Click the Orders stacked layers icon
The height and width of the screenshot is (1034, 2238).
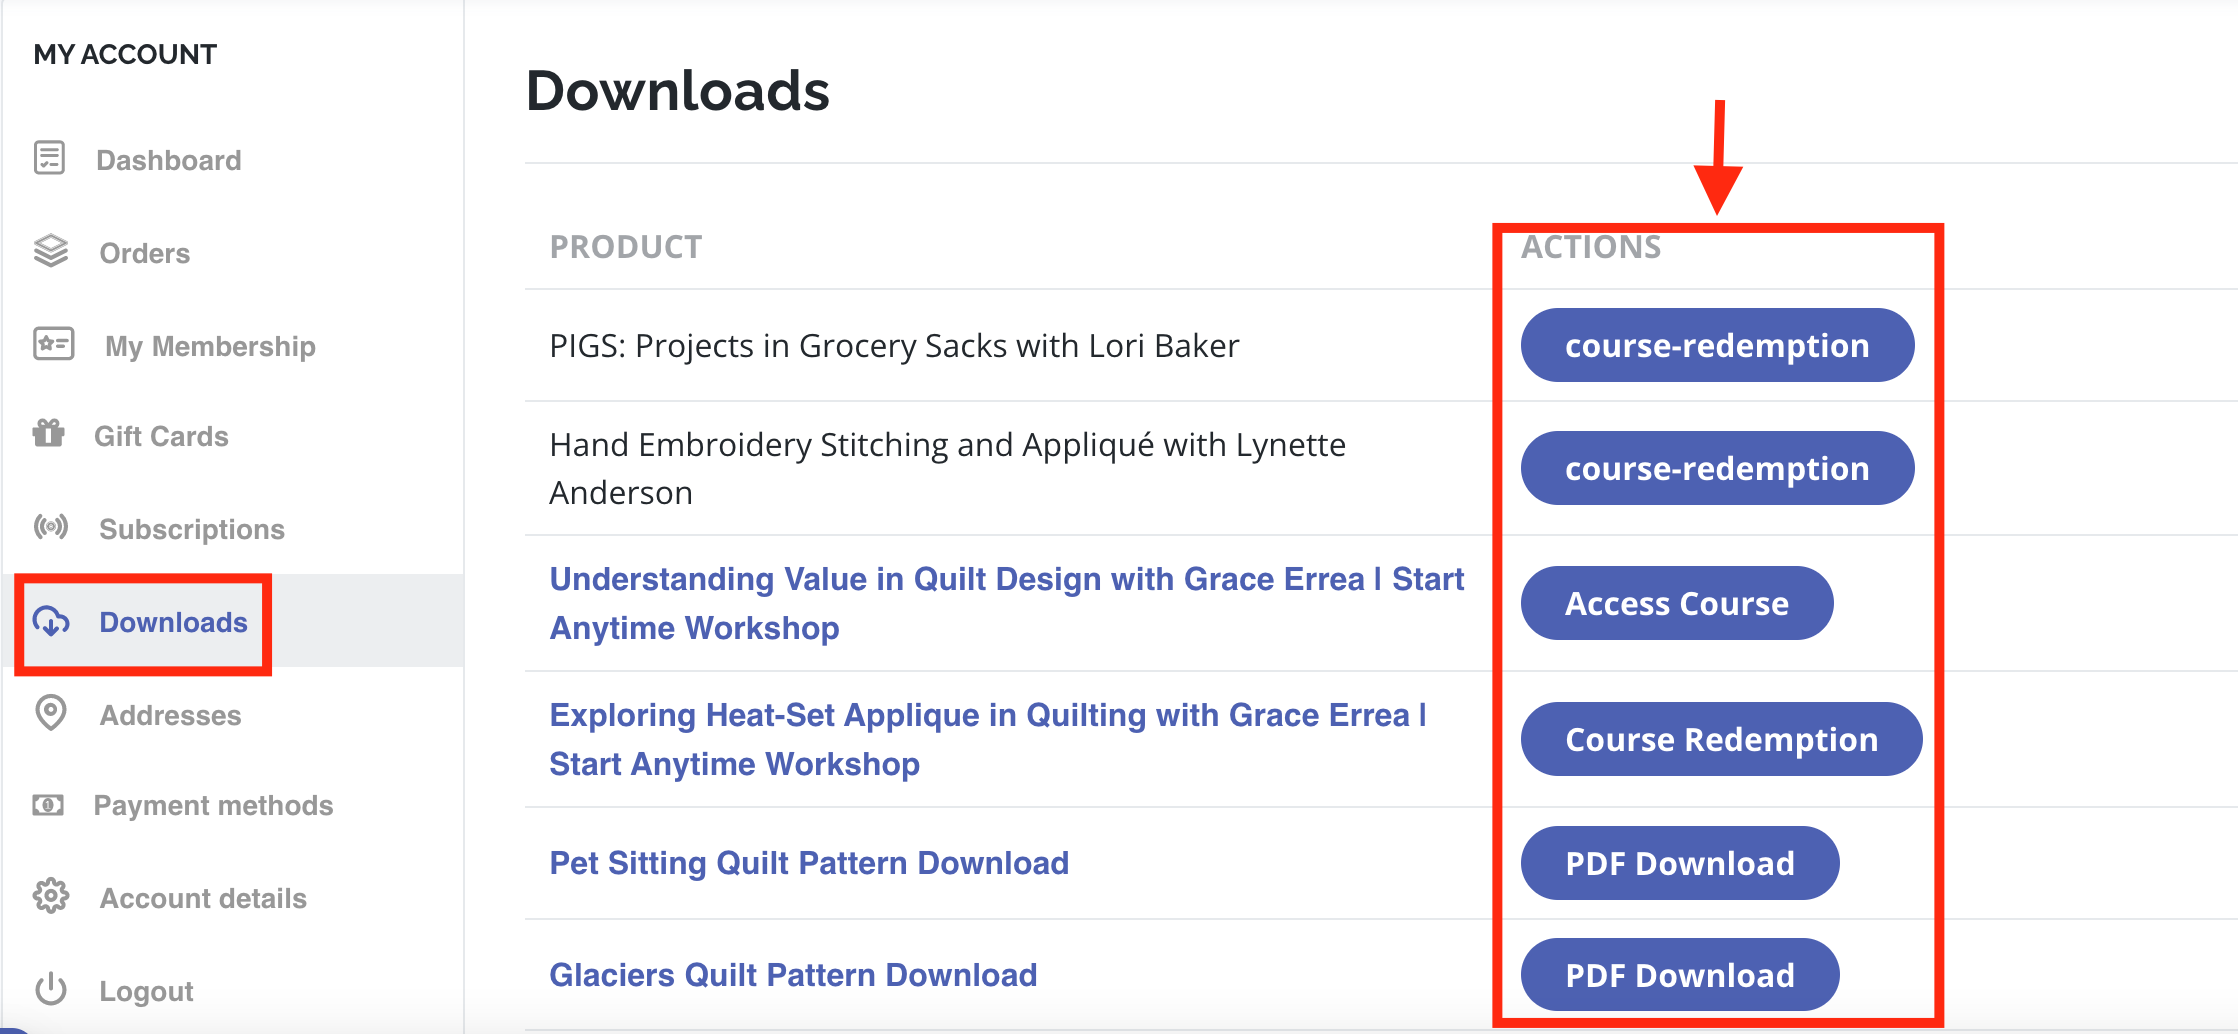tap(51, 251)
